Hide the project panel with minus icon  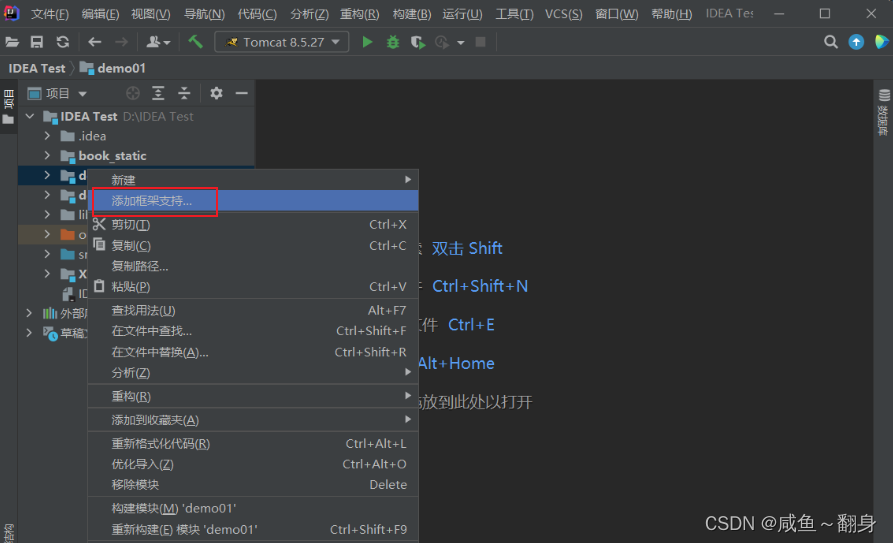tap(241, 93)
